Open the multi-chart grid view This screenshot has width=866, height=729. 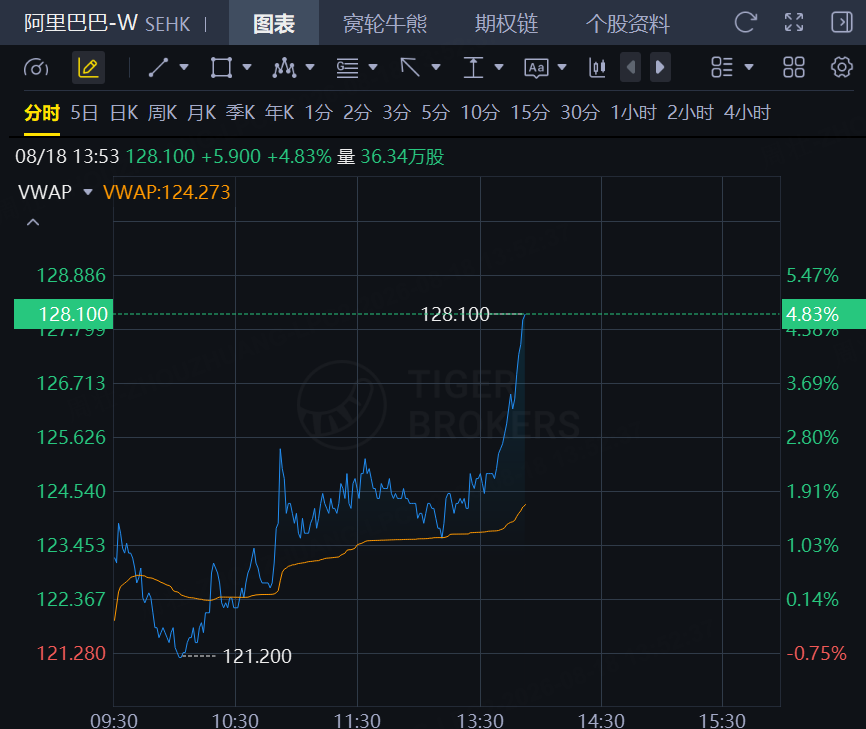(794, 67)
